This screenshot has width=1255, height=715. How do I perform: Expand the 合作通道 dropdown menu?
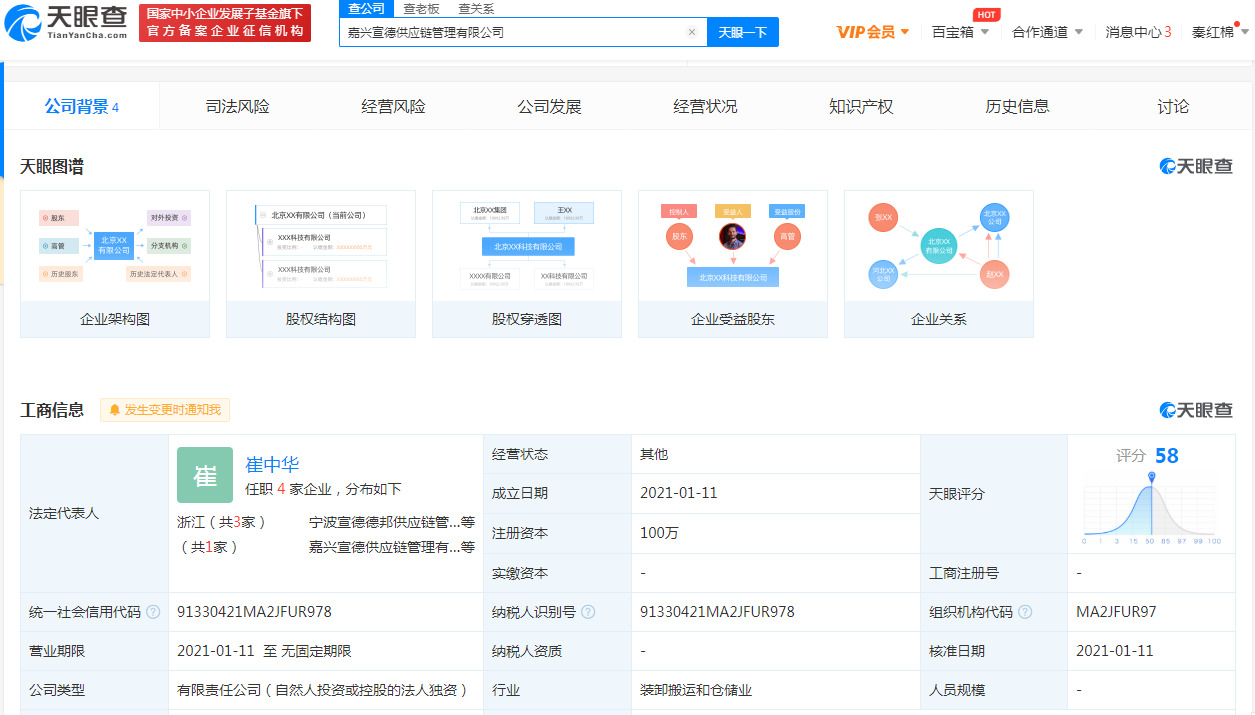[x=1047, y=32]
